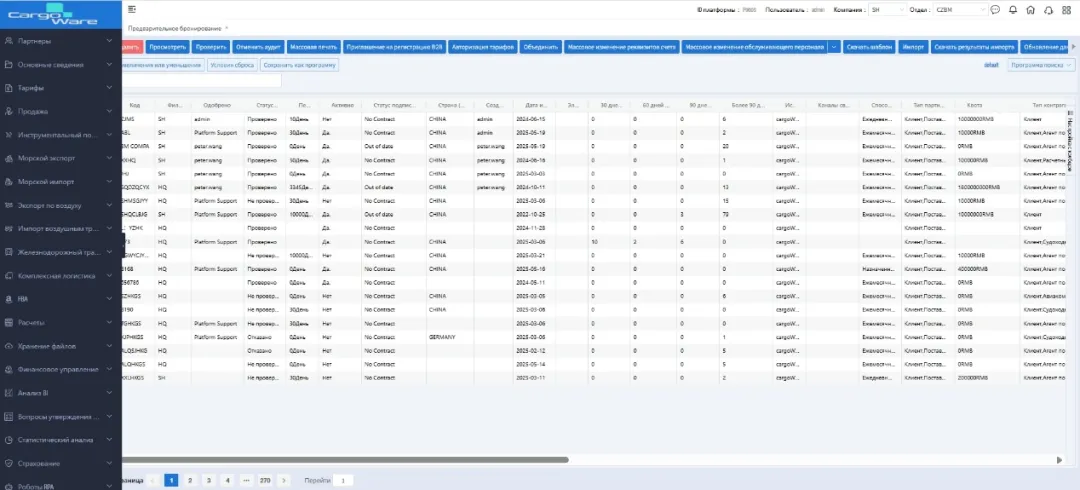Click the Перейти page number input field
This screenshot has height=490, width=1080.
coord(343,480)
